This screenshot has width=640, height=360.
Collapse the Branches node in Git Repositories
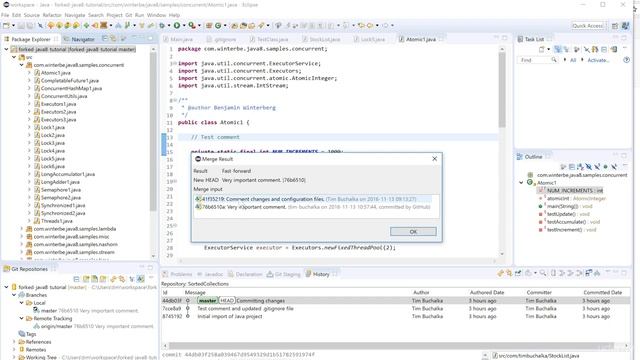[x=14, y=295]
